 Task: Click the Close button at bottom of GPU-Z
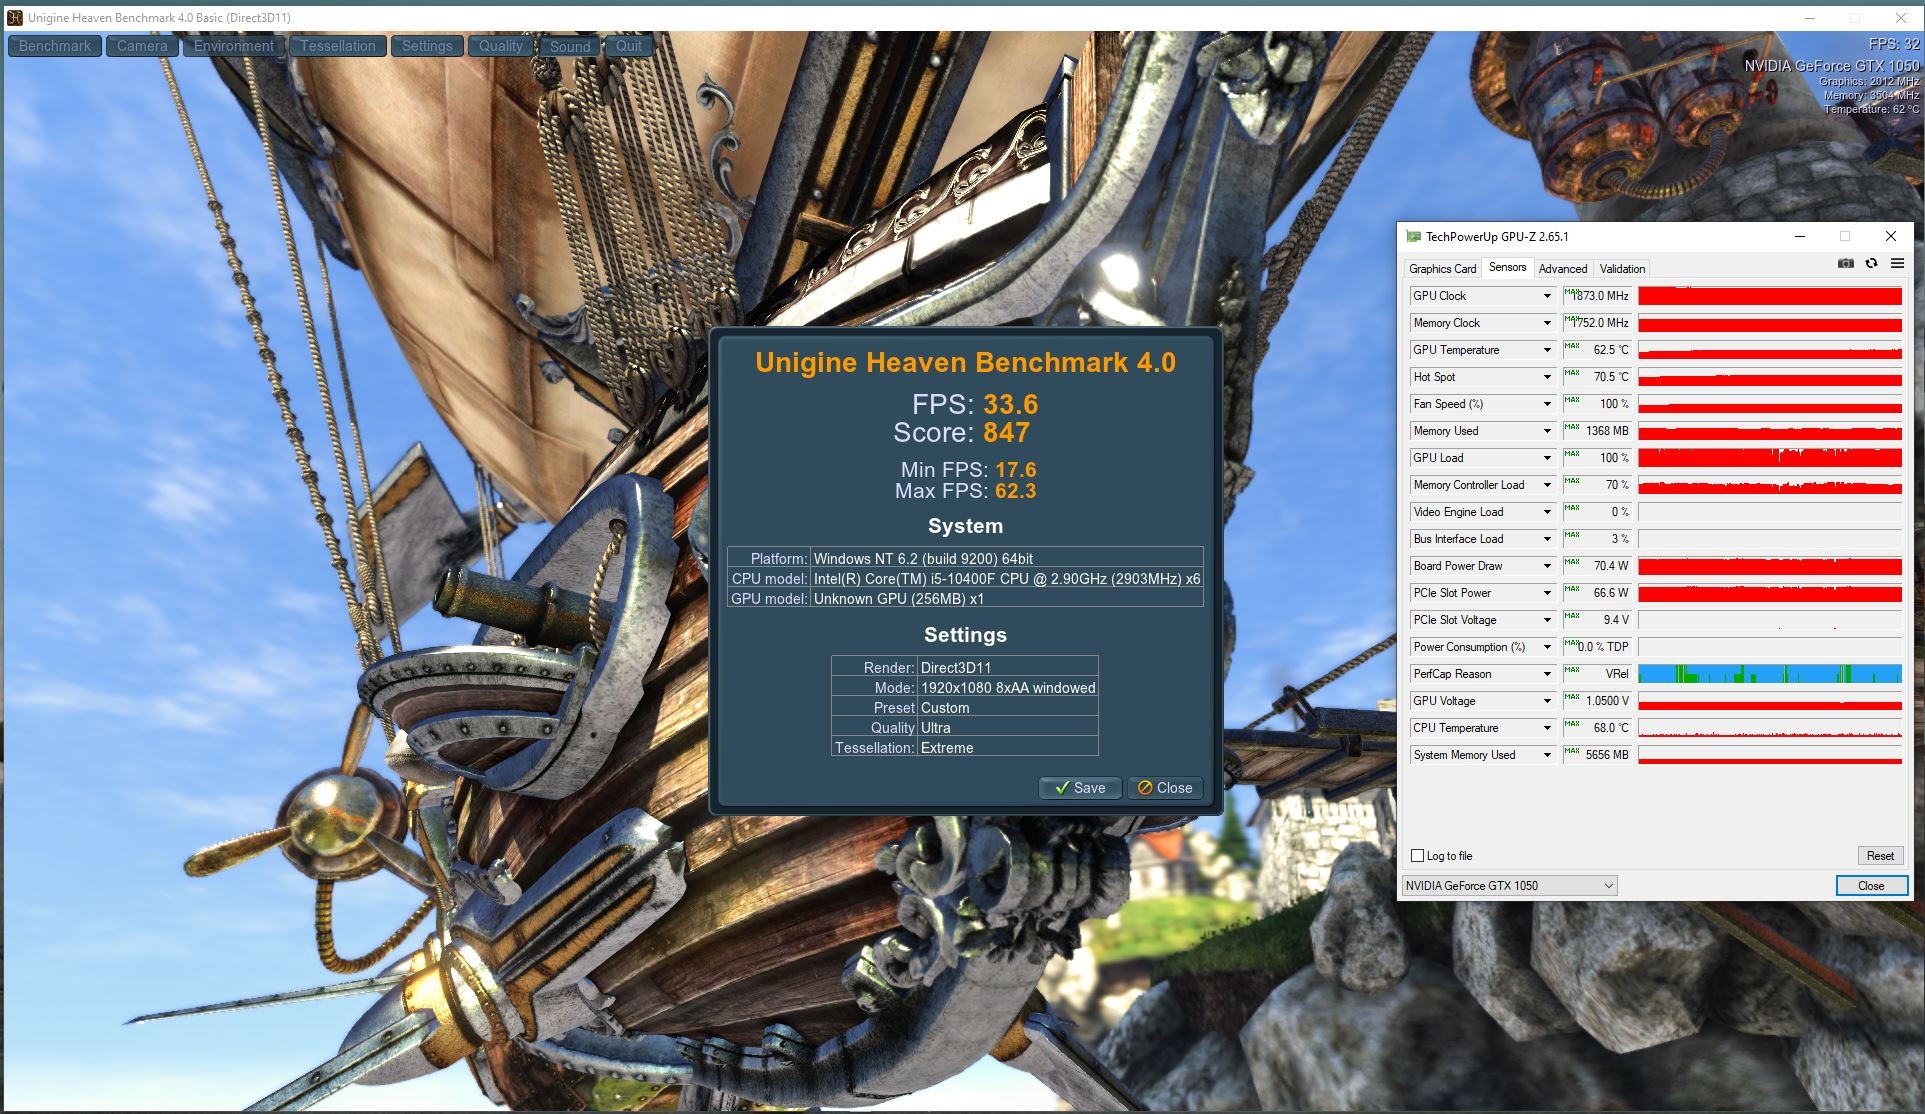coord(1870,886)
